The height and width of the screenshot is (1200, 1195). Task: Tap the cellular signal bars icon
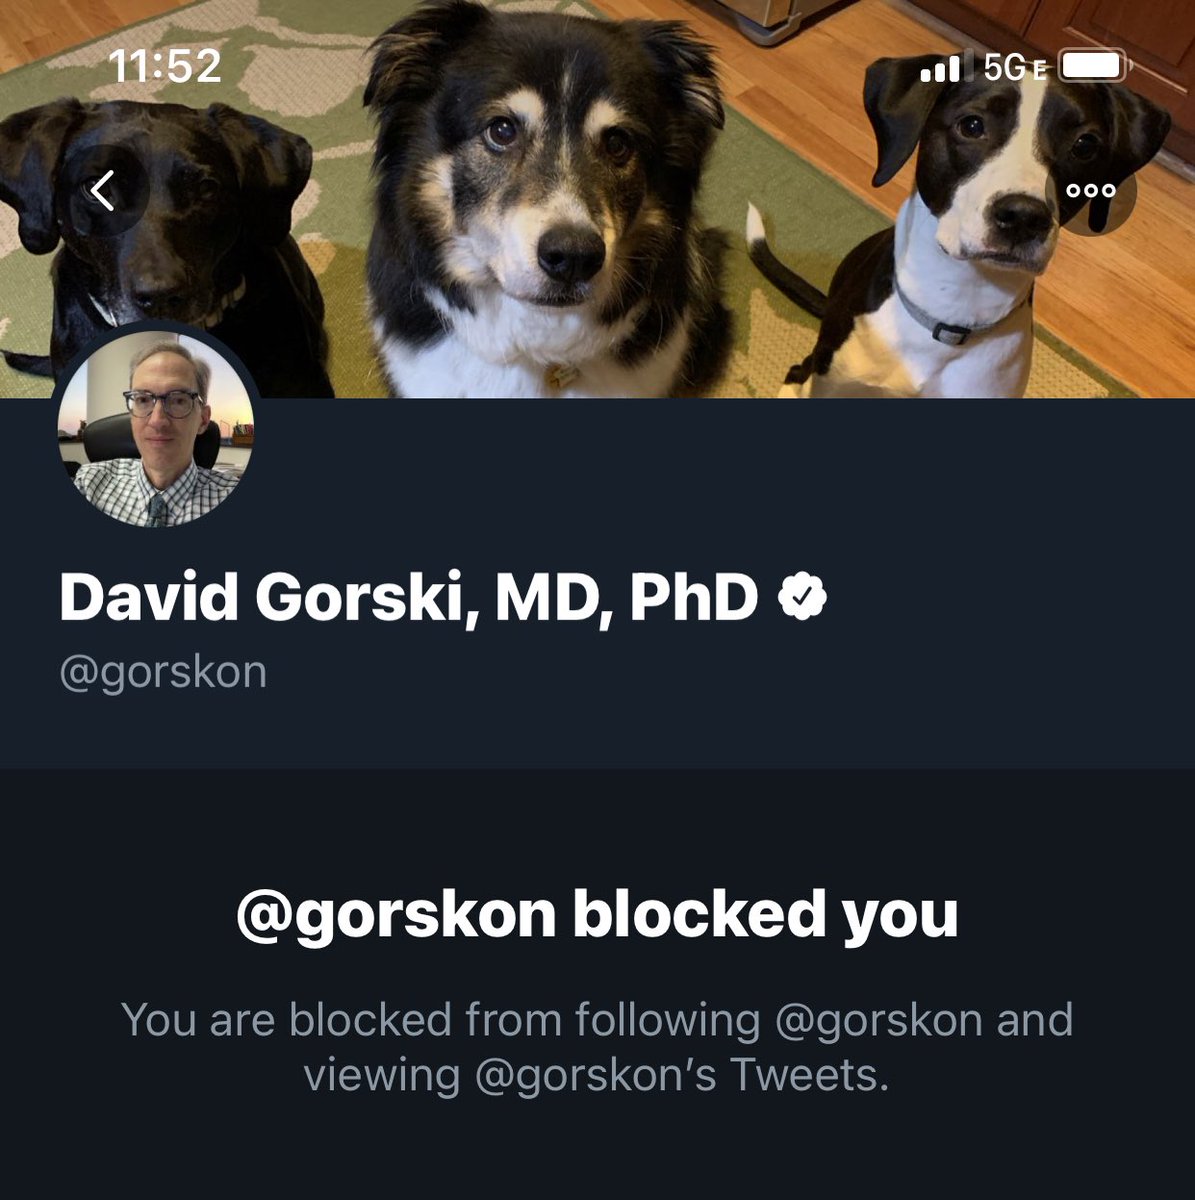click(939, 68)
